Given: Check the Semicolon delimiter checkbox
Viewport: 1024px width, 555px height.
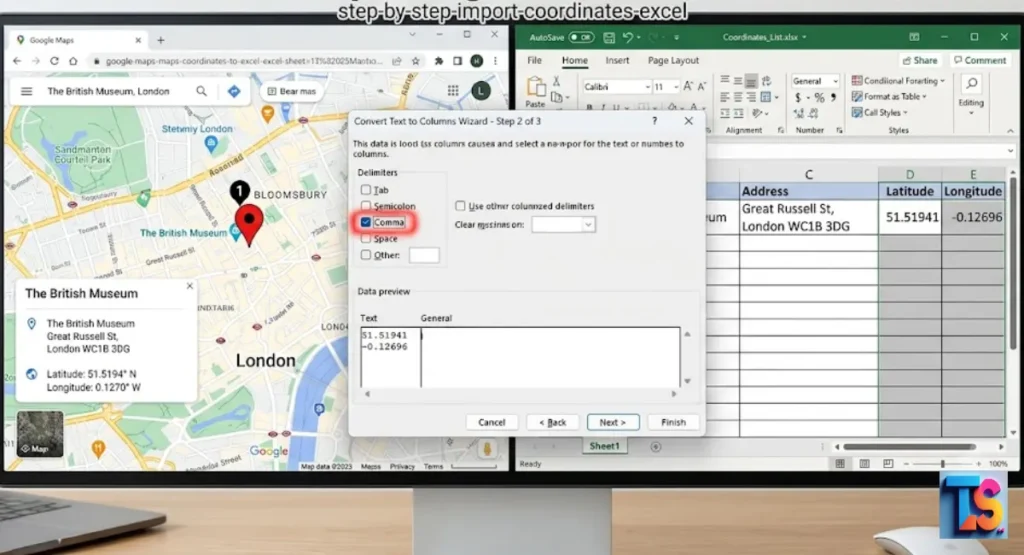Looking at the screenshot, I should pyautogui.click(x=366, y=206).
